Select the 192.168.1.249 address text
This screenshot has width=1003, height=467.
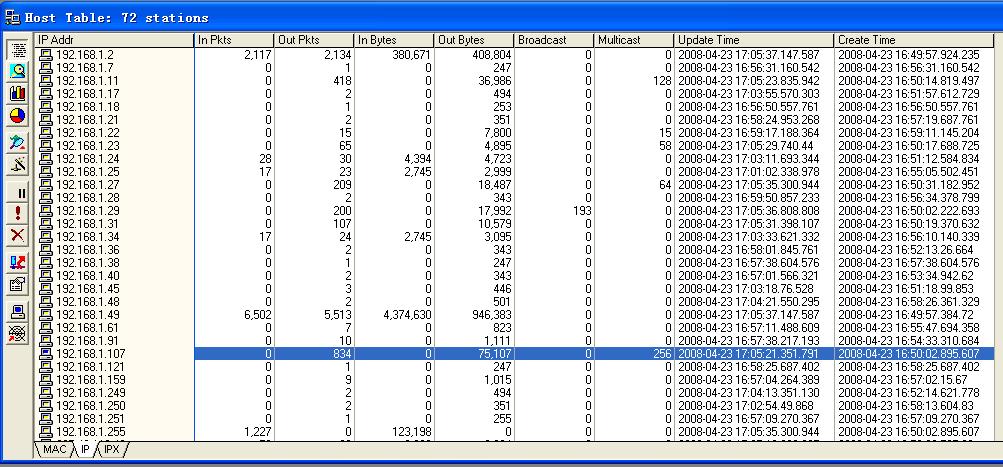[91, 393]
